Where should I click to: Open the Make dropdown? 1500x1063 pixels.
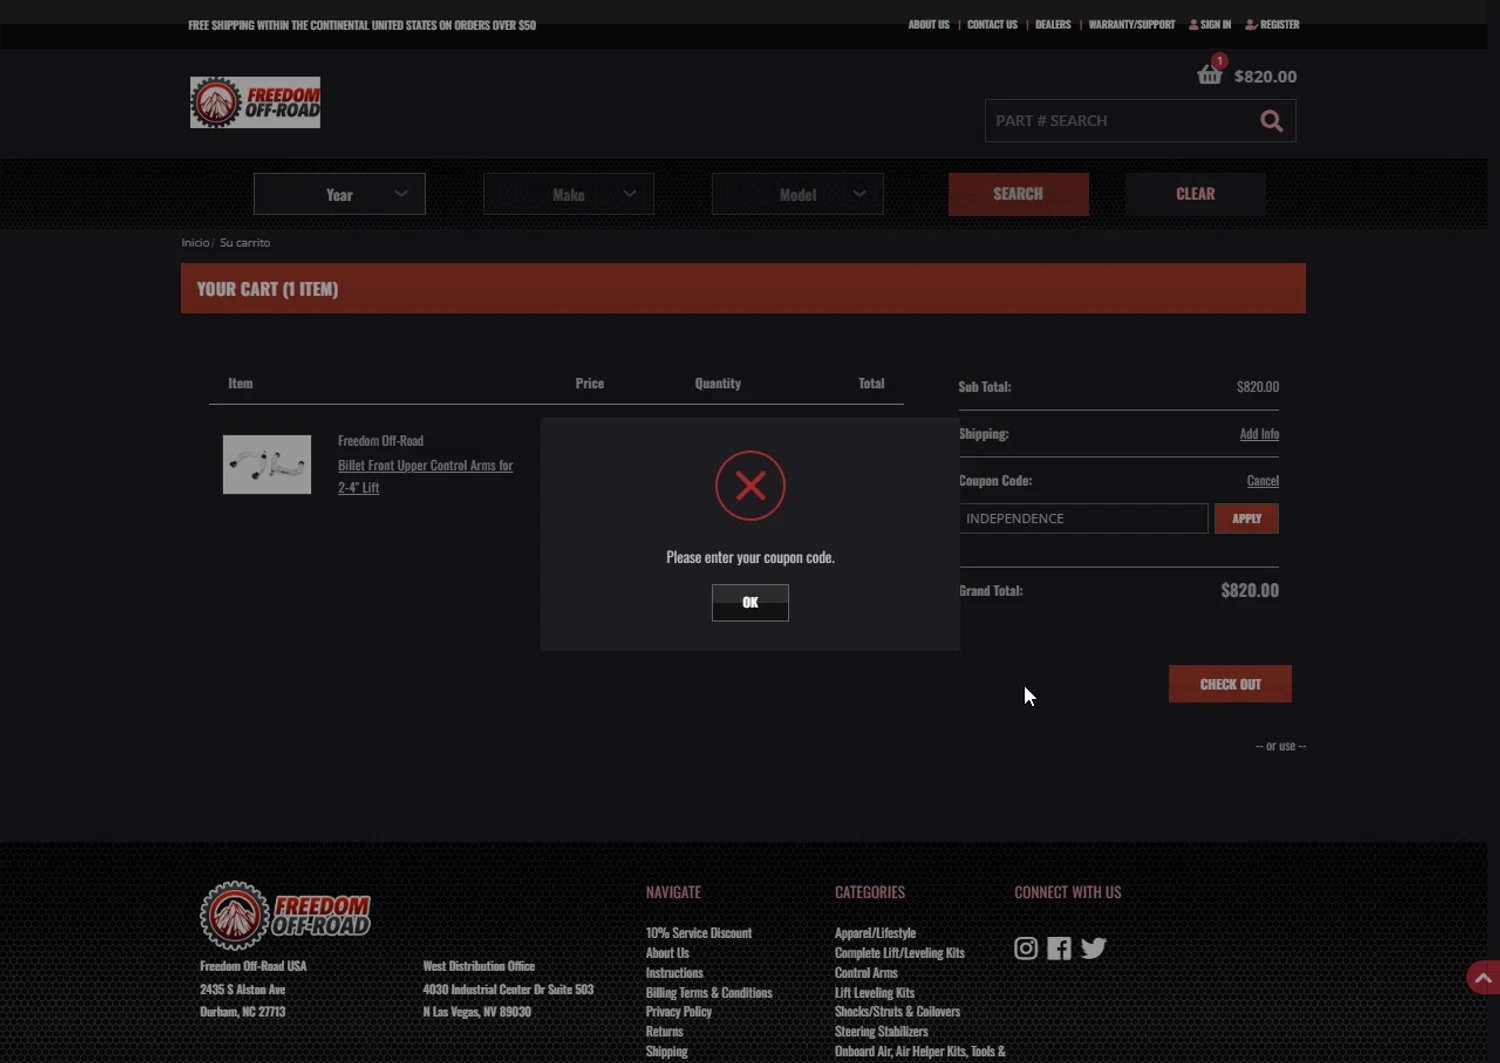coord(568,194)
